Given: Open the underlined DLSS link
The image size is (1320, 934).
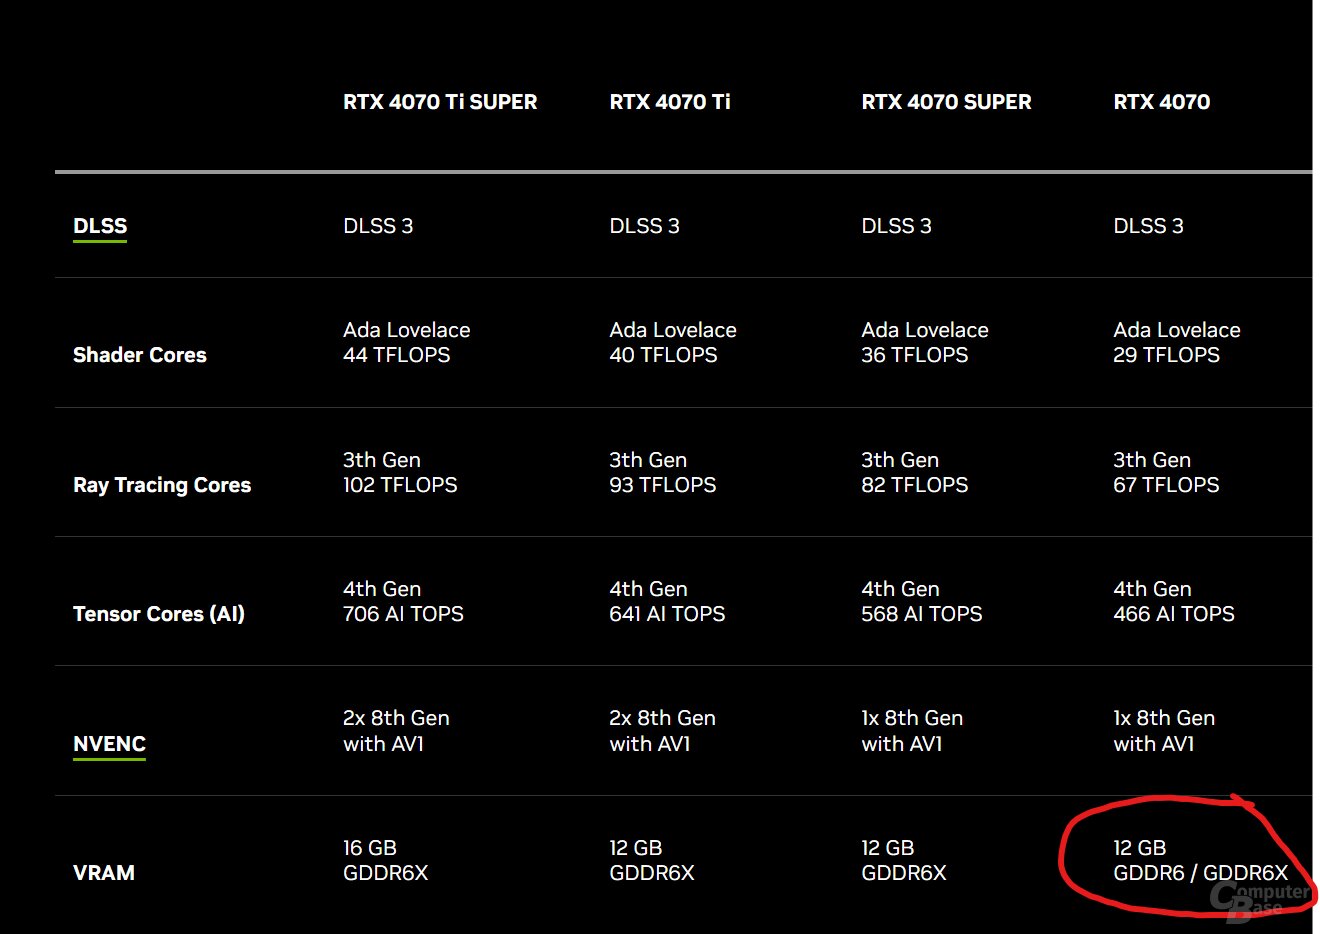Looking at the screenshot, I should click(x=100, y=226).
